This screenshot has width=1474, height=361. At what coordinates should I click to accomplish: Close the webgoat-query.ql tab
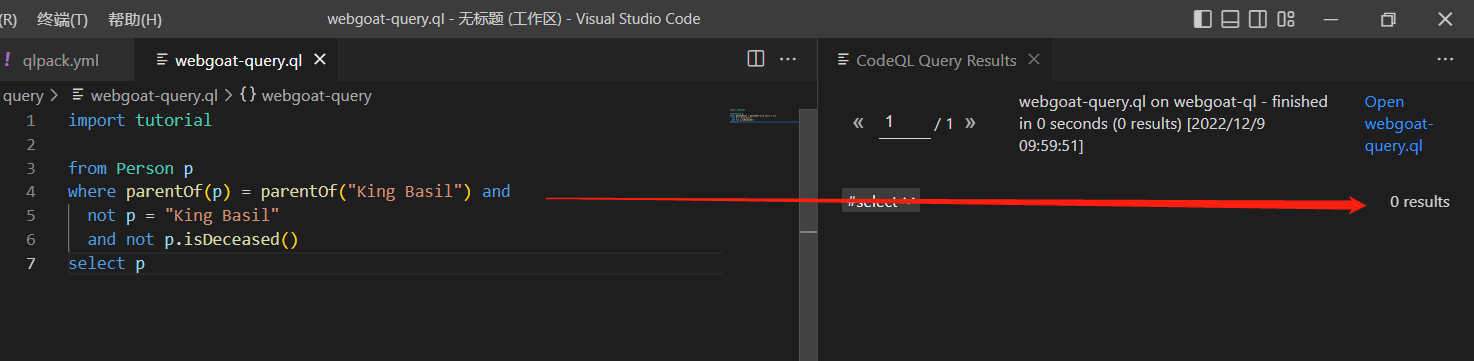320,60
